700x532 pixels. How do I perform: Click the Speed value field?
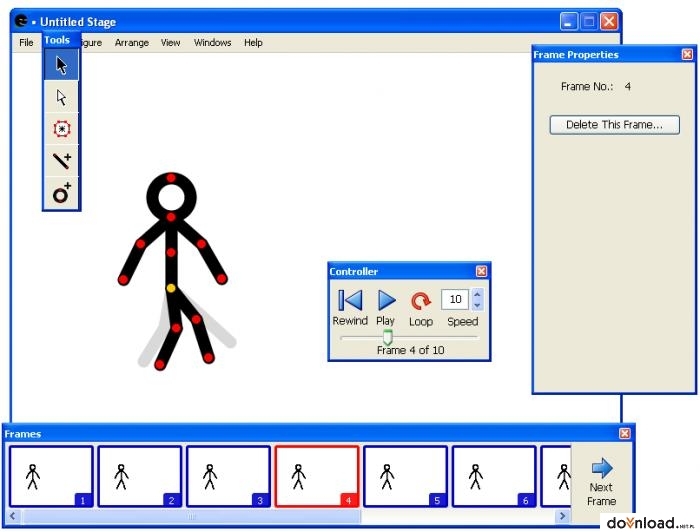click(x=454, y=299)
